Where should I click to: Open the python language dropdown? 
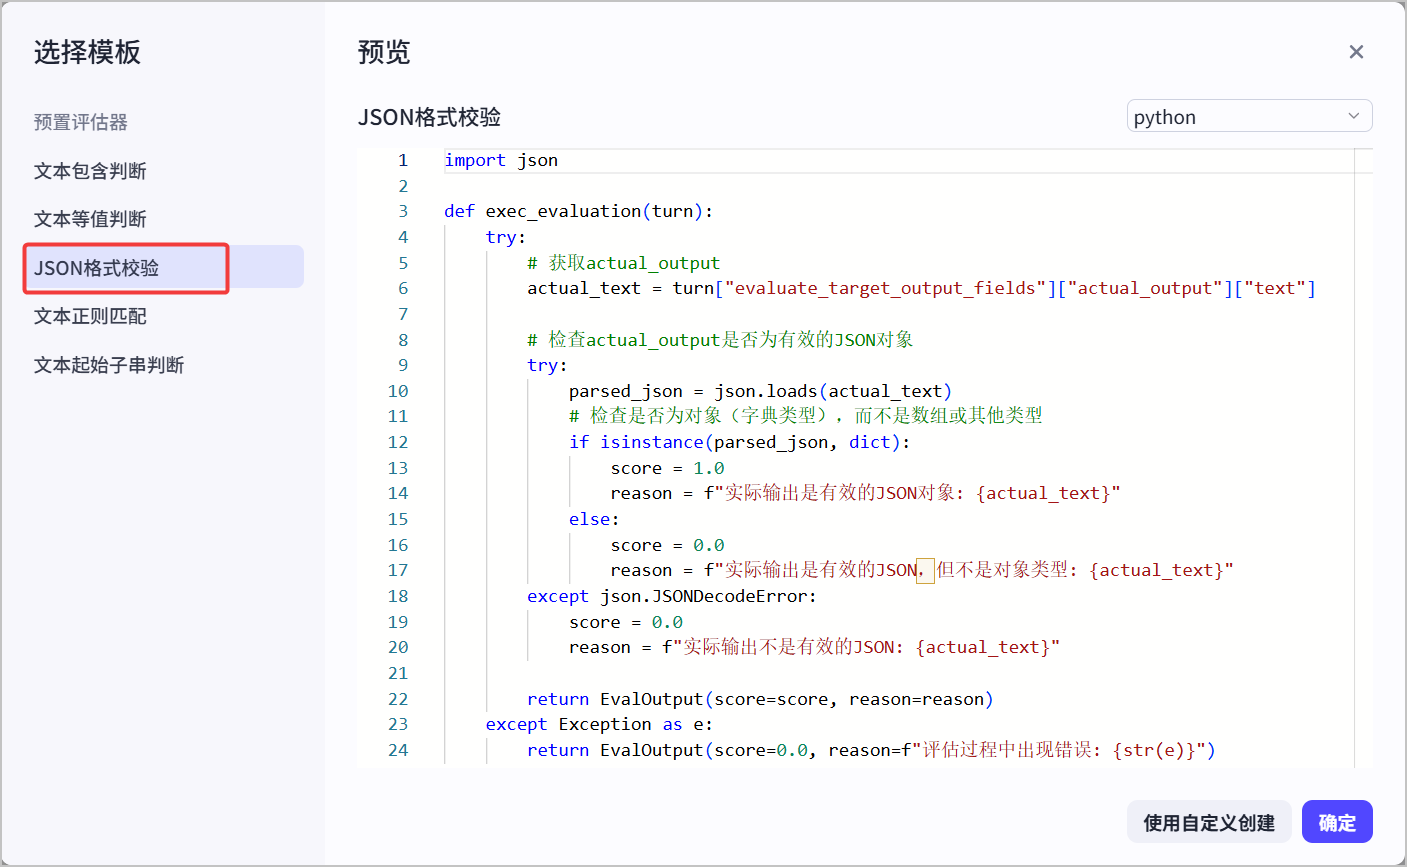tap(1249, 116)
